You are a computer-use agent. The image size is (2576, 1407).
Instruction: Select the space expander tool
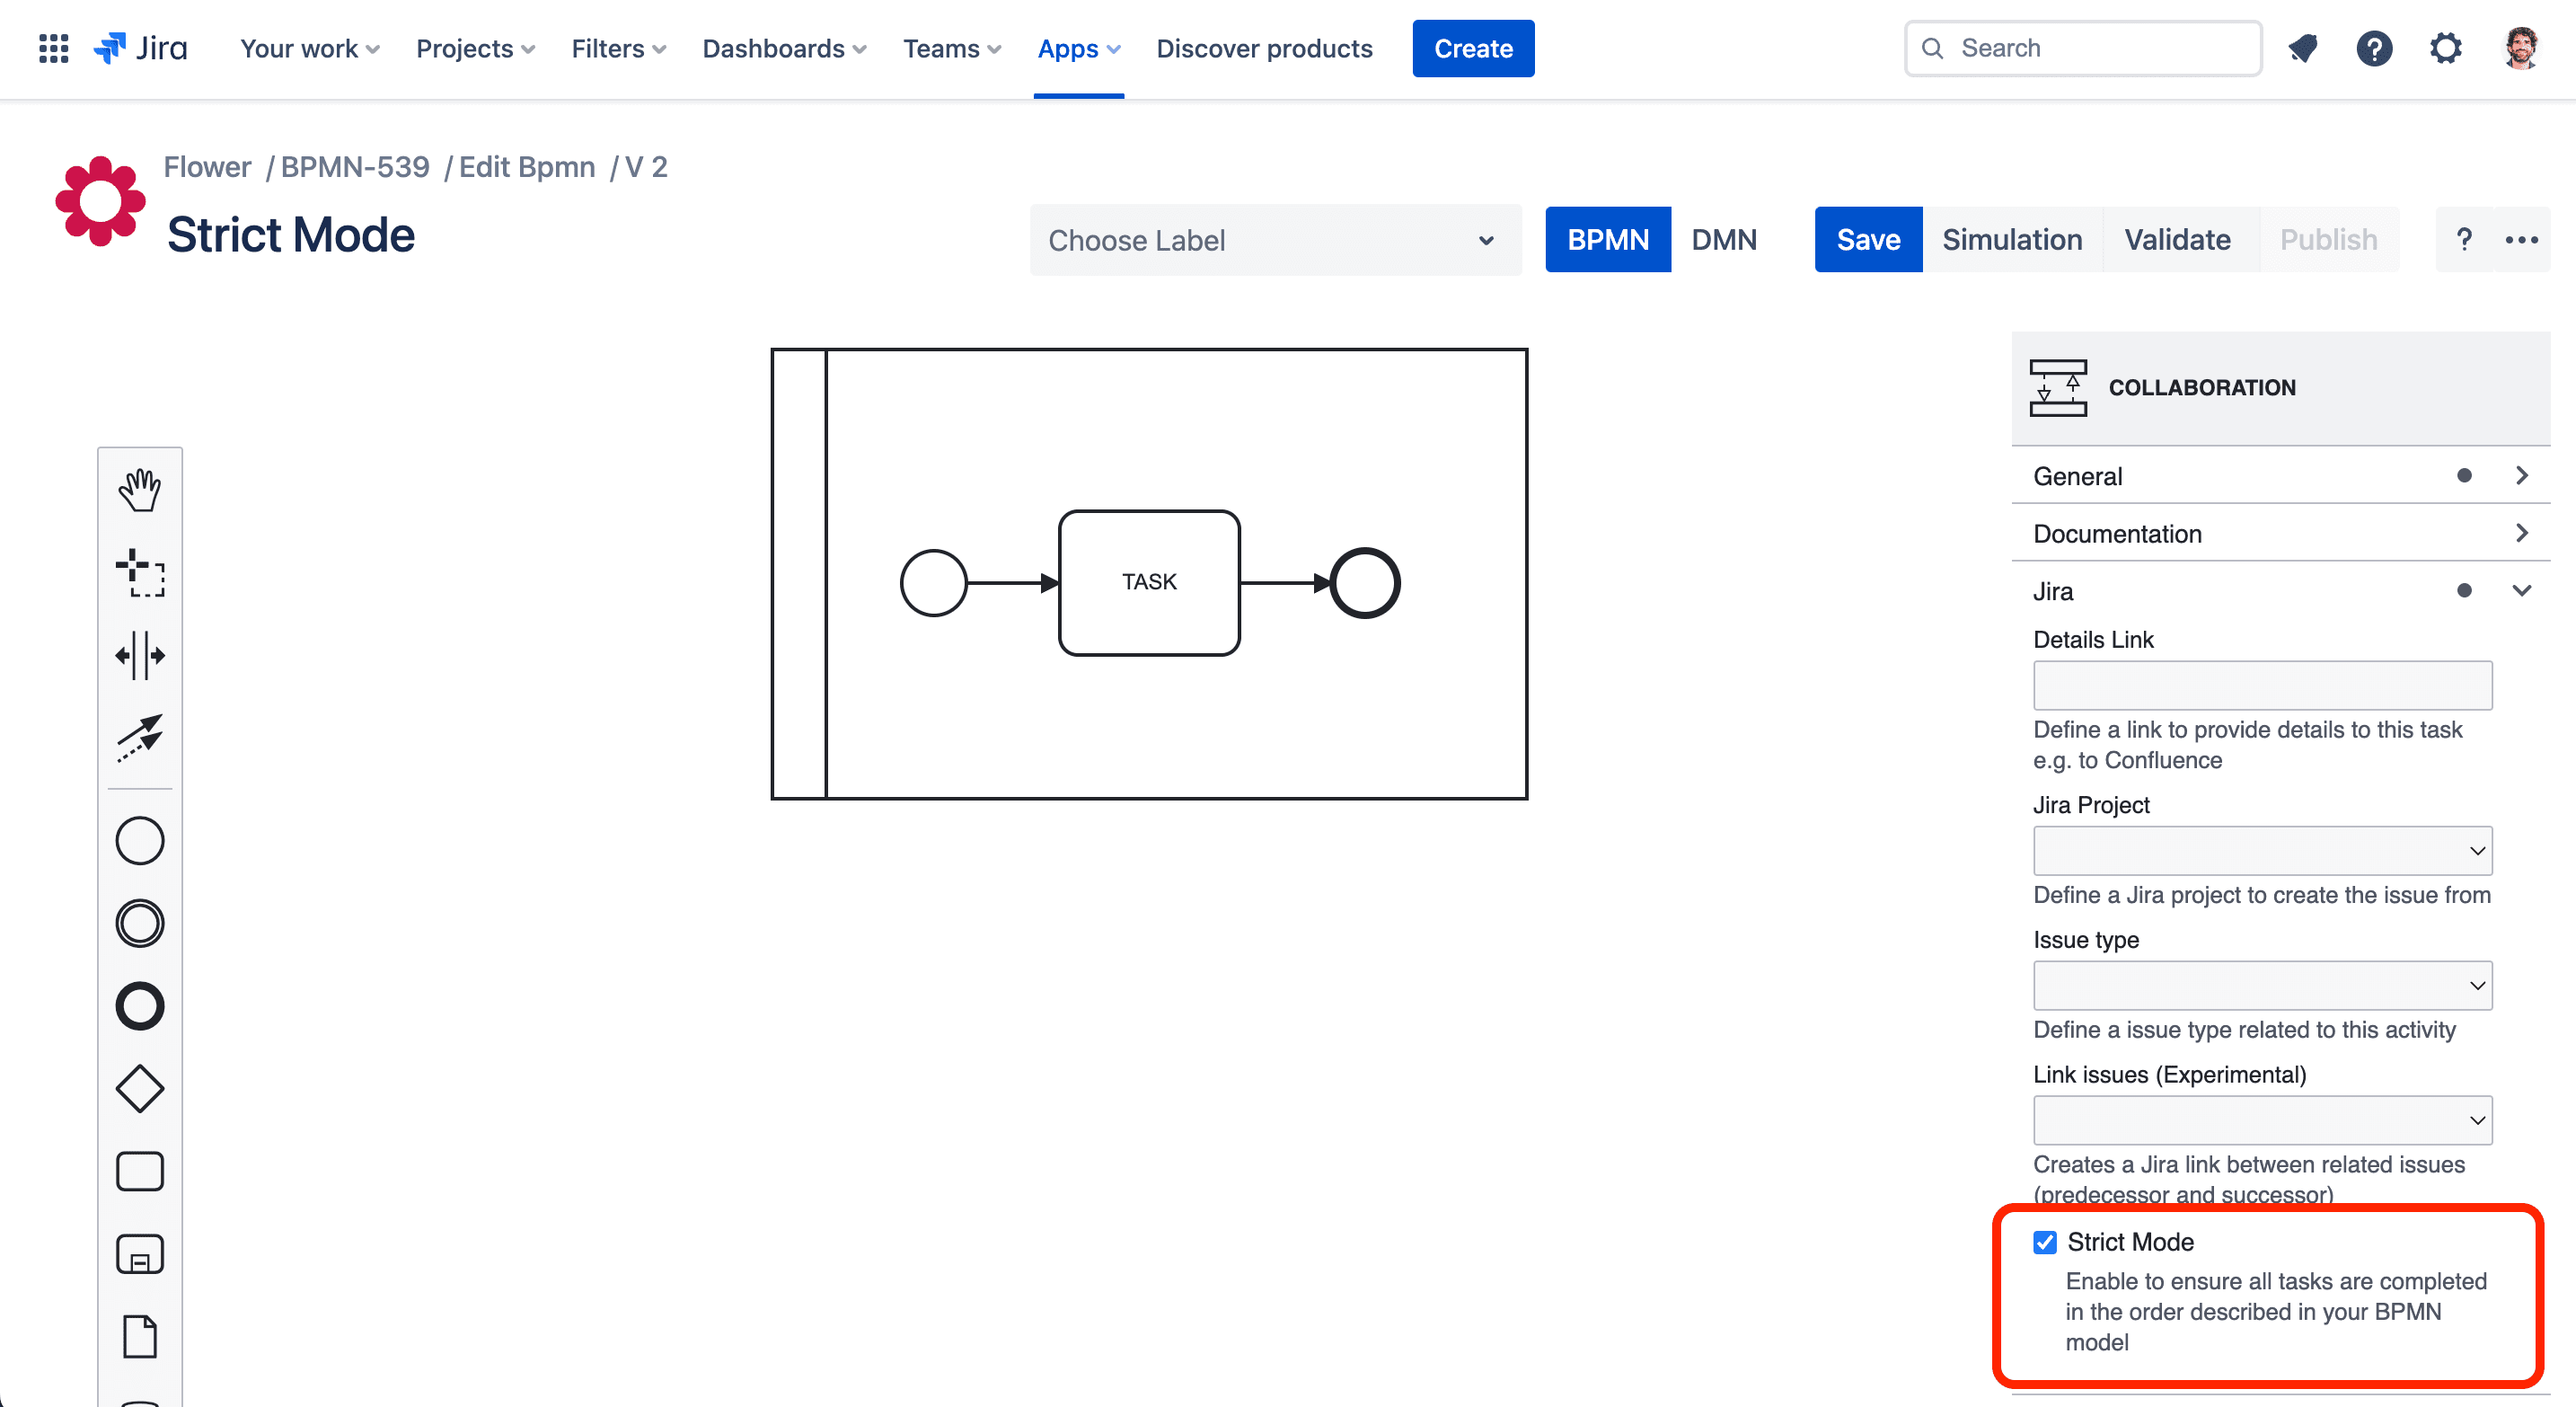140,655
